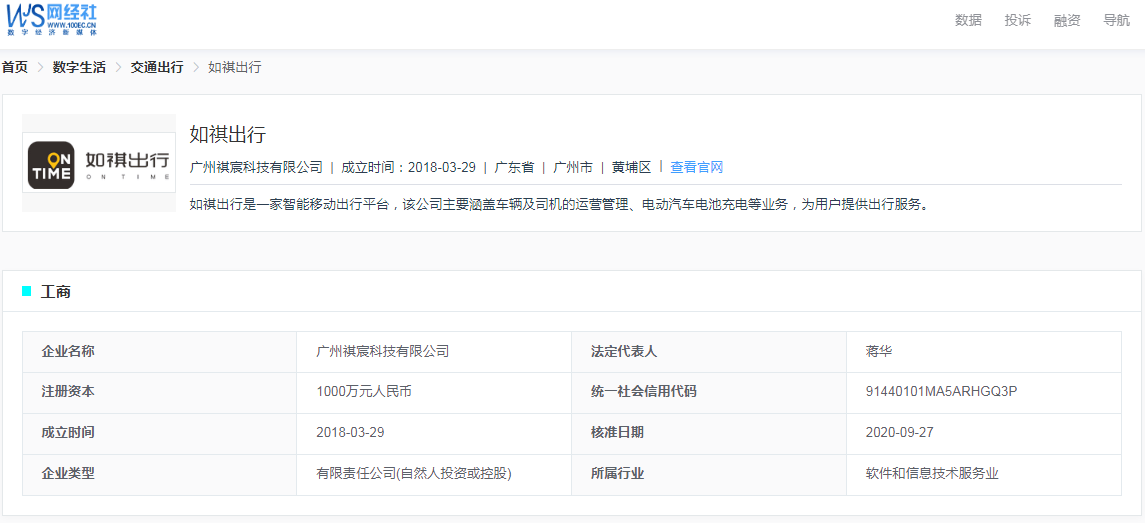
Task: Select the value 1000万元人民币
Action: tap(364, 392)
